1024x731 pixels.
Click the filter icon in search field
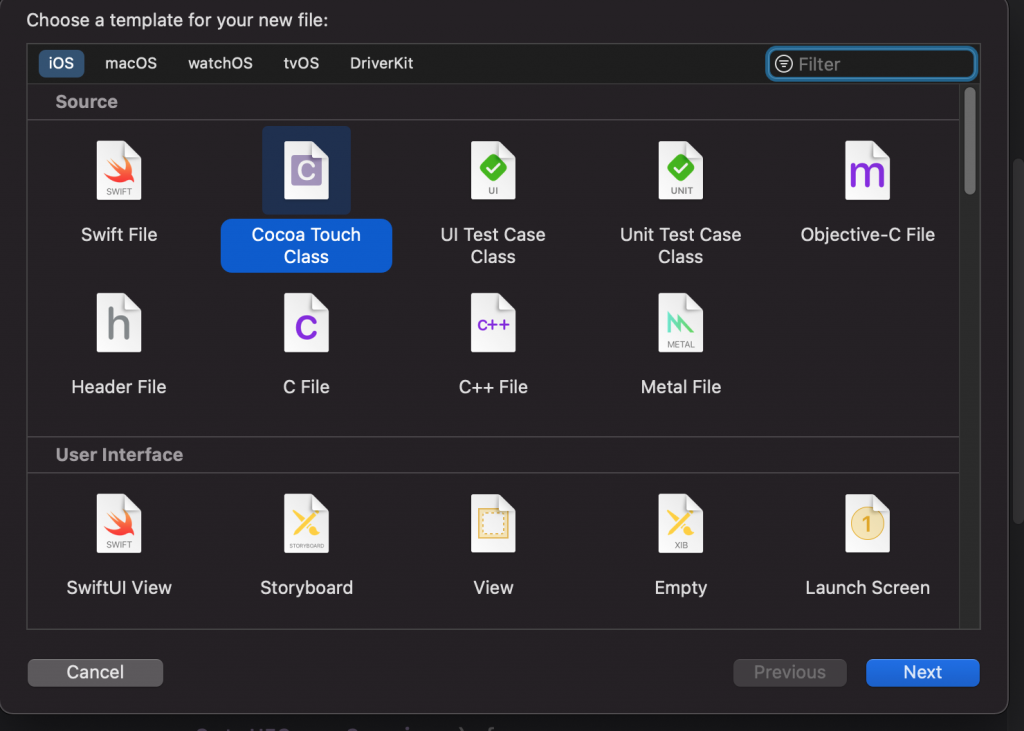coord(783,64)
